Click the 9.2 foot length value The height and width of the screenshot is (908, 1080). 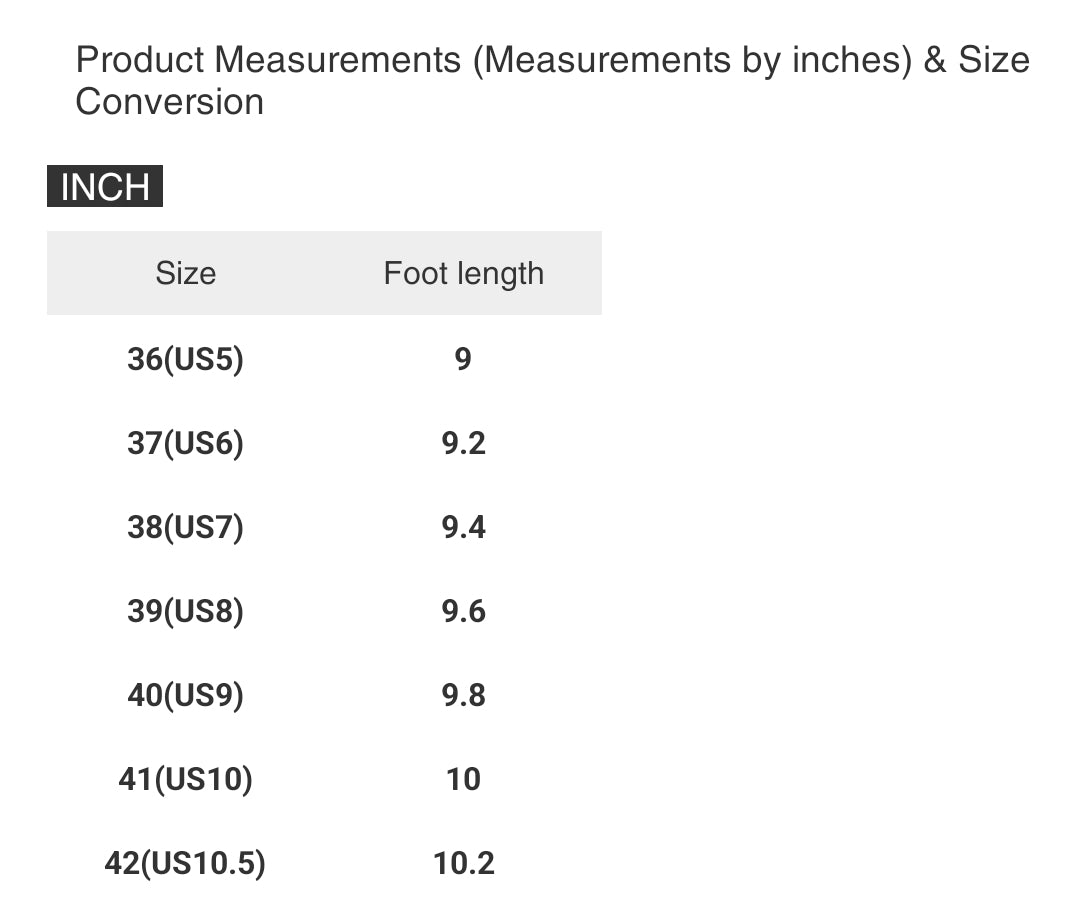(x=463, y=443)
